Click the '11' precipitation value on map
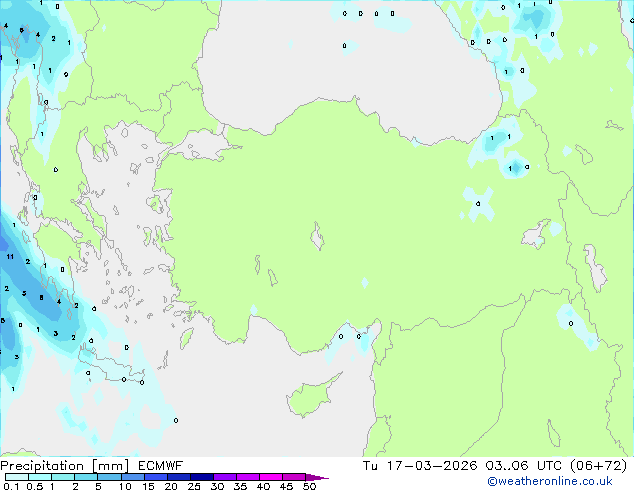 click(x=10, y=256)
